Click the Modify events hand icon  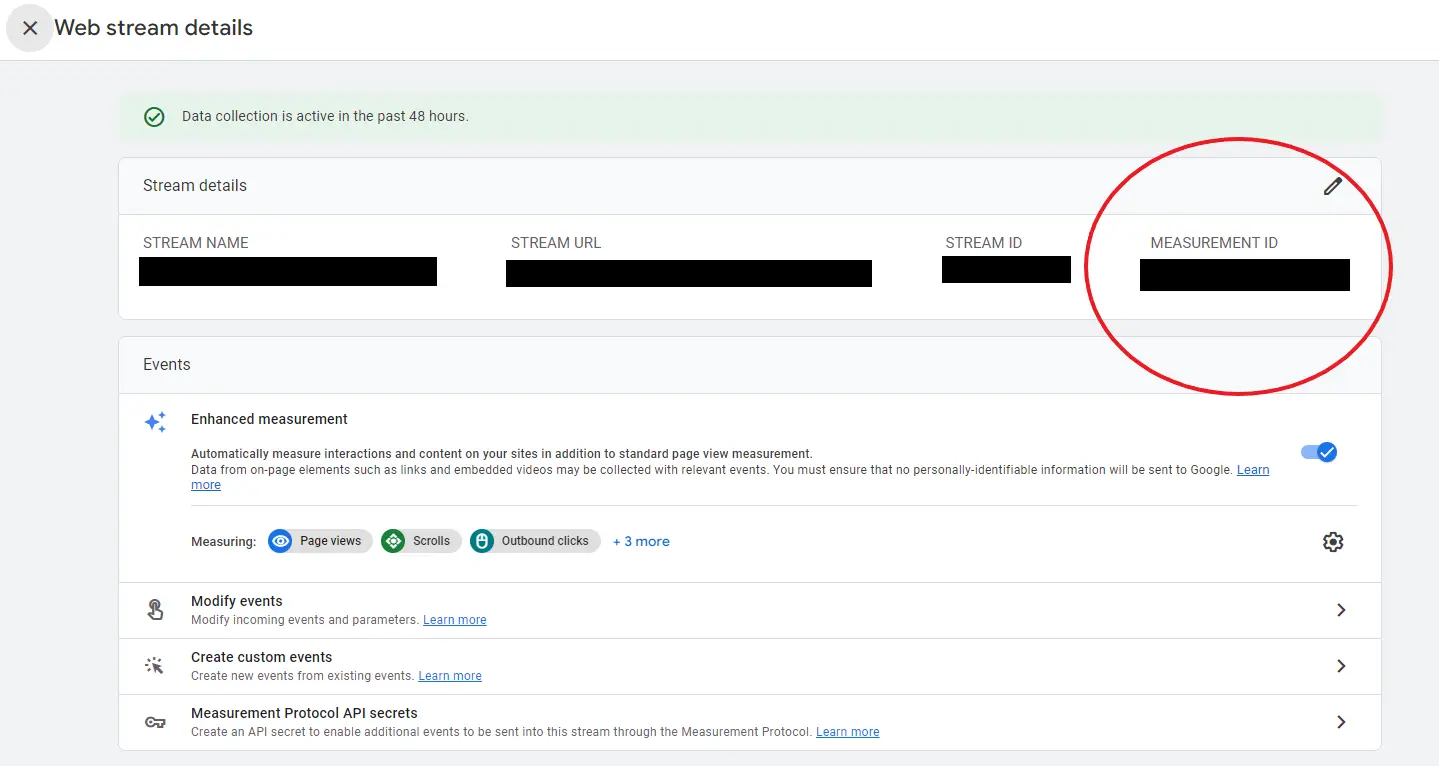tap(155, 608)
